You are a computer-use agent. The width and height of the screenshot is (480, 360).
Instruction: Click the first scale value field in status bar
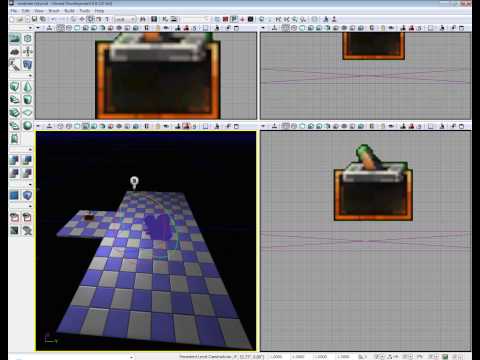pos(276,356)
